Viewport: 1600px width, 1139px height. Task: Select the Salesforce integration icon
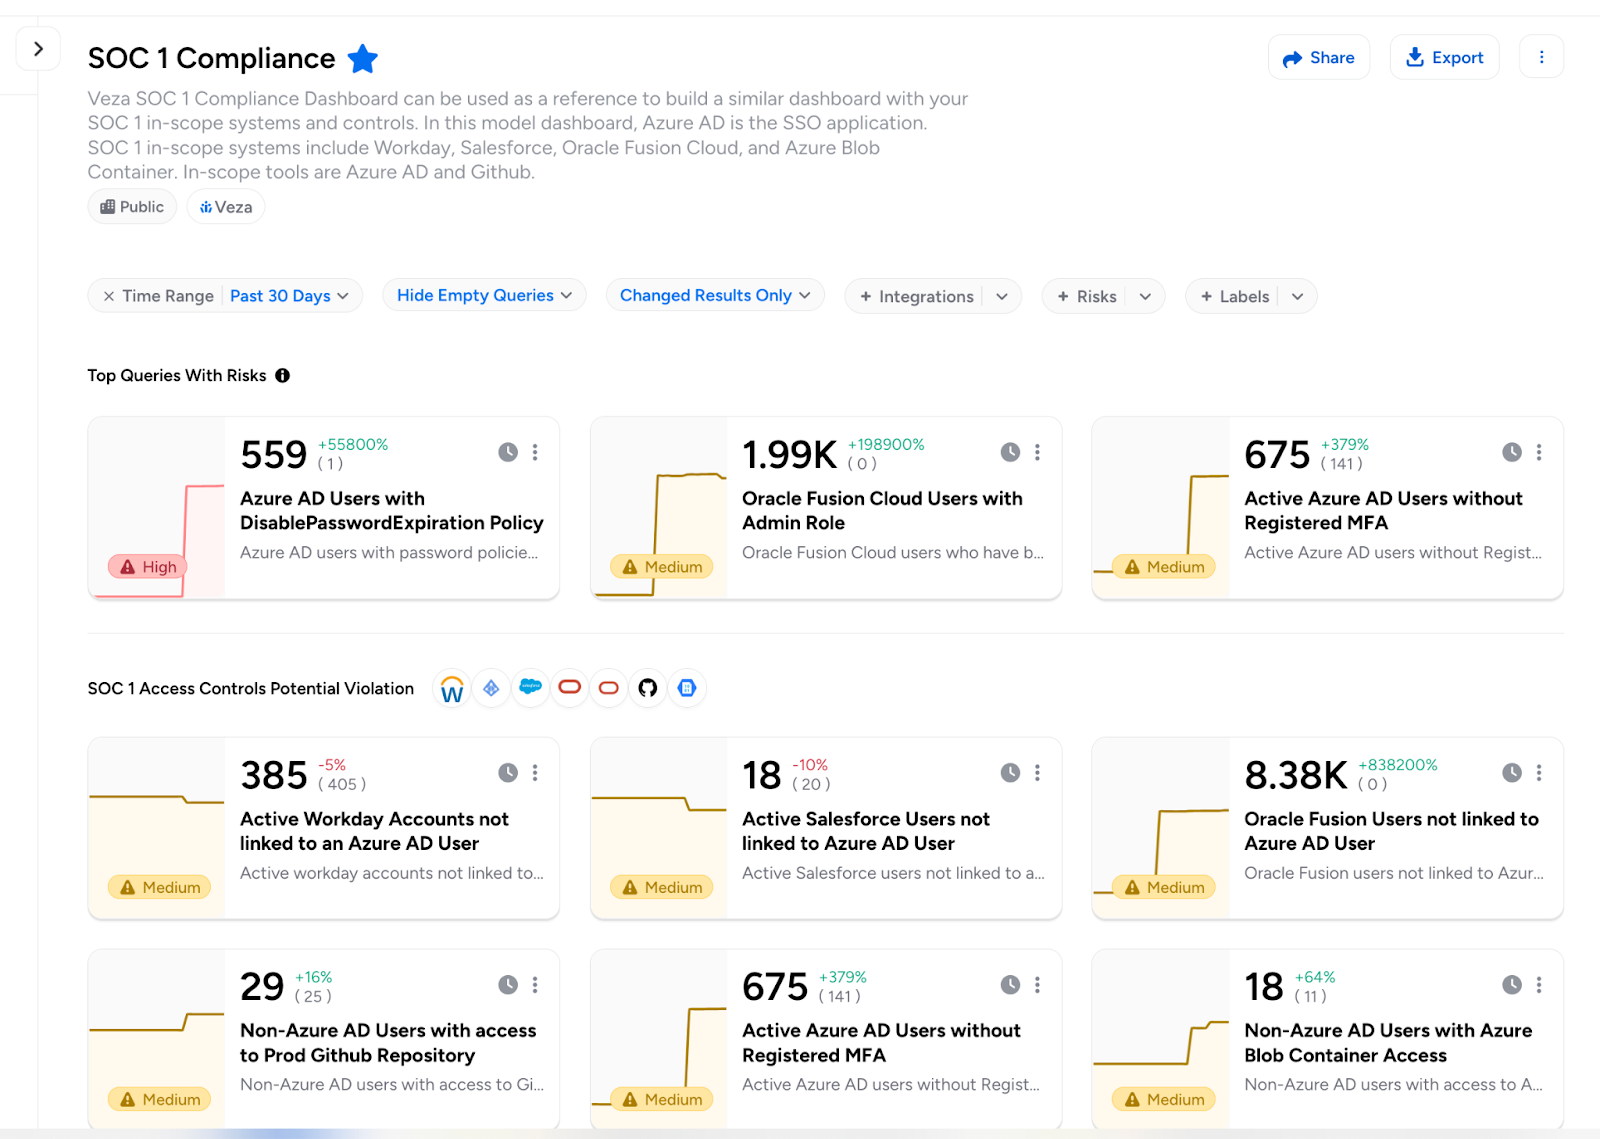tap(530, 688)
